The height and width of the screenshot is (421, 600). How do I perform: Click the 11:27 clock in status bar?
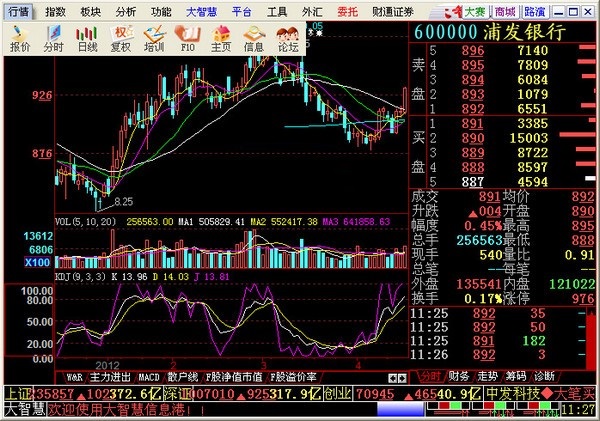point(578,410)
